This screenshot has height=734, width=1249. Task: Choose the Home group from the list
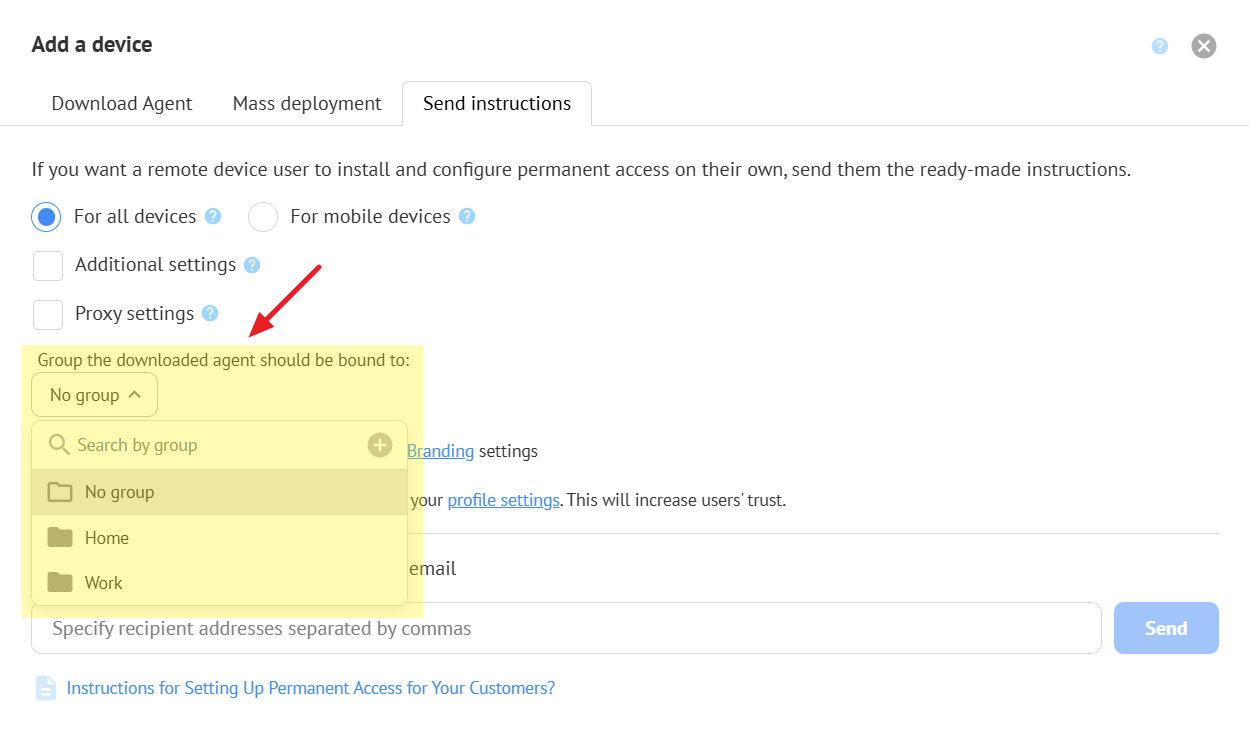107,538
